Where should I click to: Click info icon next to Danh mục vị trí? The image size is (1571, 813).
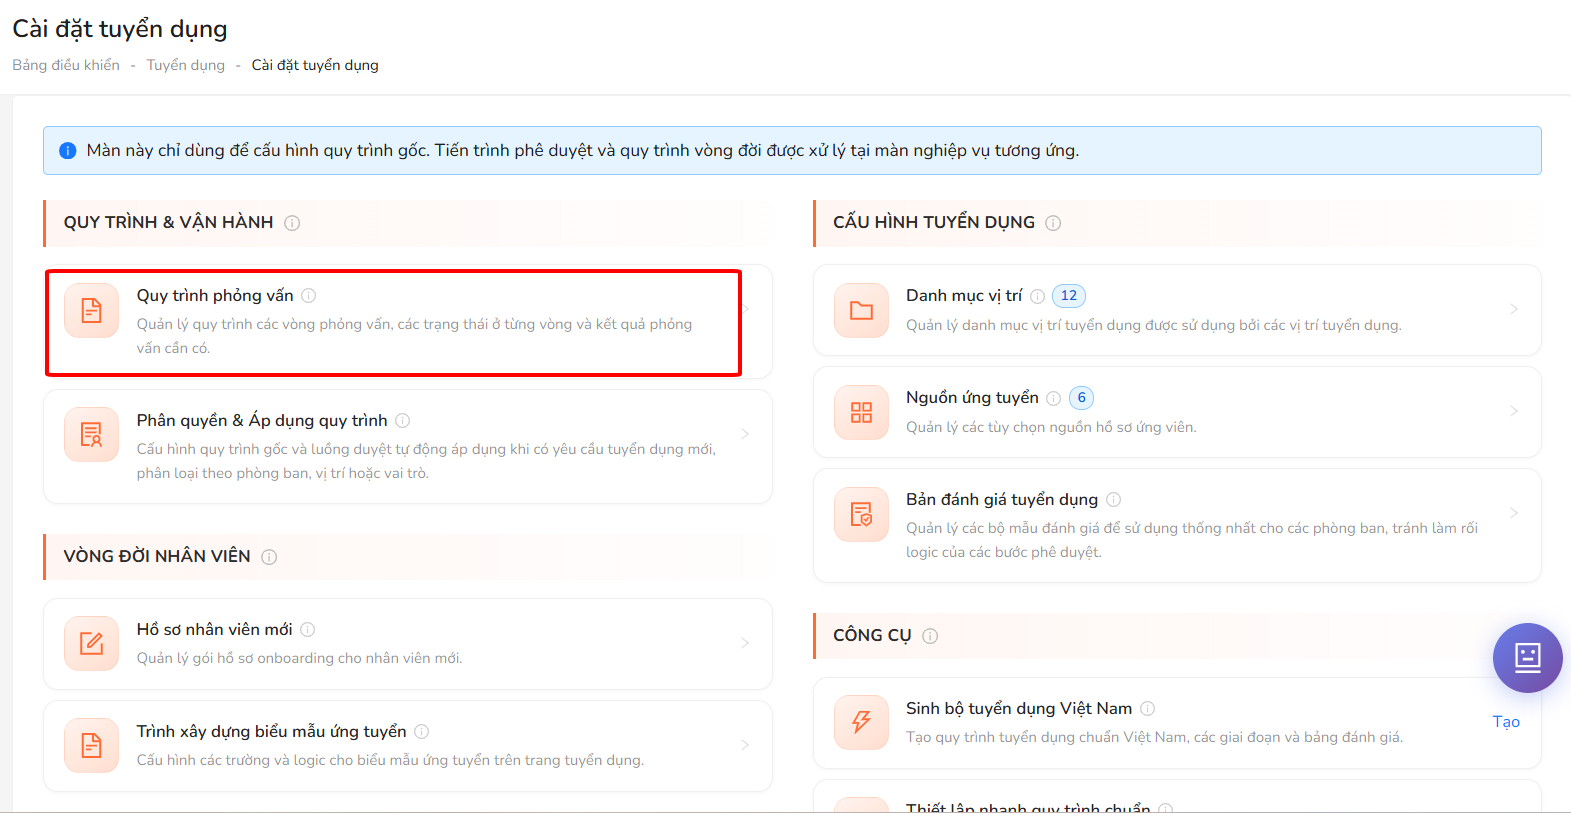(x=1038, y=297)
